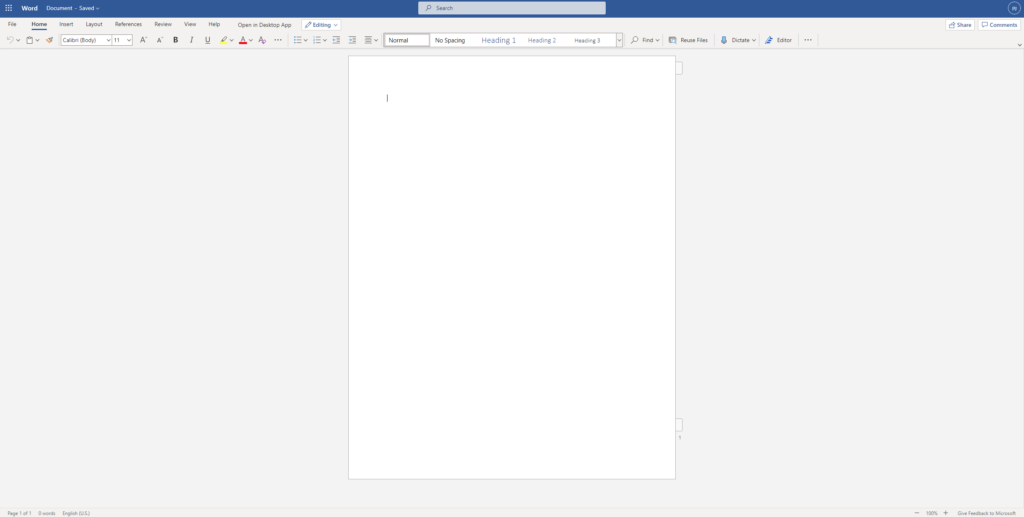Insert a bulleted list
The width and height of the screenshot is (1024, 517).
297,40
